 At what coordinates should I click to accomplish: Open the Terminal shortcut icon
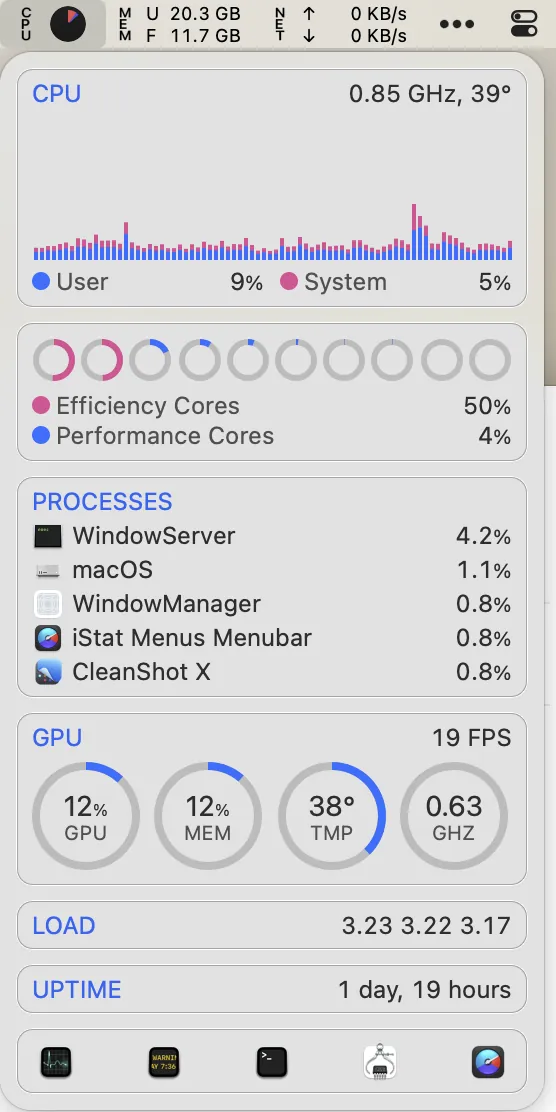[x=272, y=1062]
